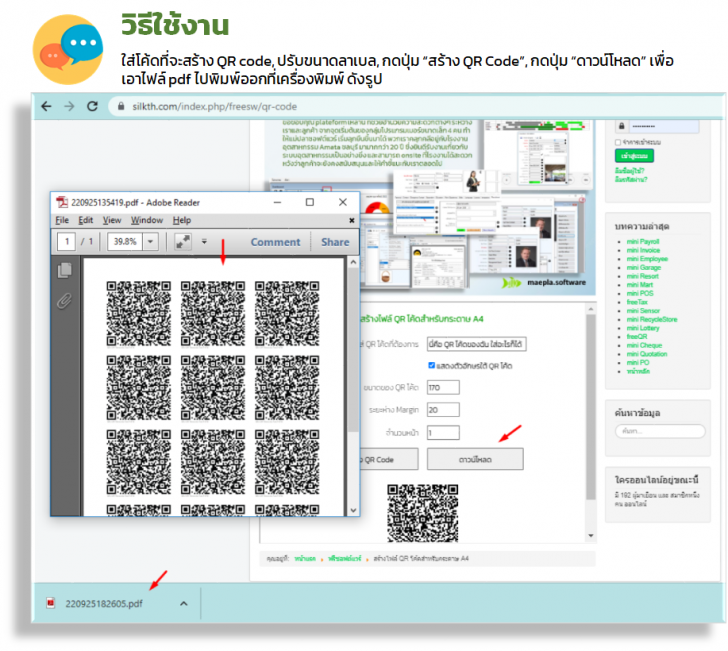Open the mini Cheque article link

point(644,345)
